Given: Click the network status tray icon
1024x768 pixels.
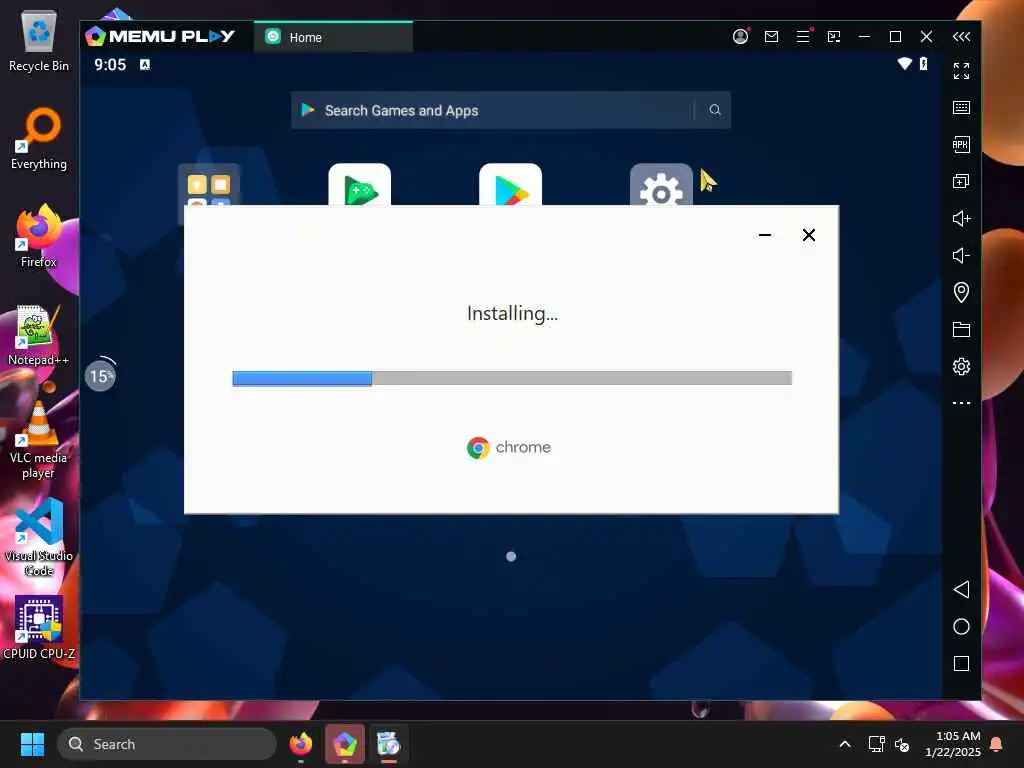Looking at the screenshot, I should tap(876, 744).
